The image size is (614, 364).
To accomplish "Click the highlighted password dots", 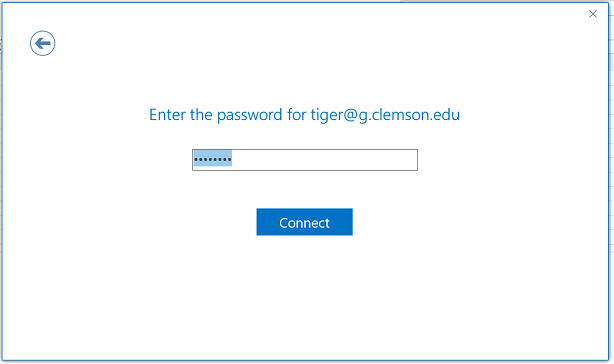I will (213, 159).
